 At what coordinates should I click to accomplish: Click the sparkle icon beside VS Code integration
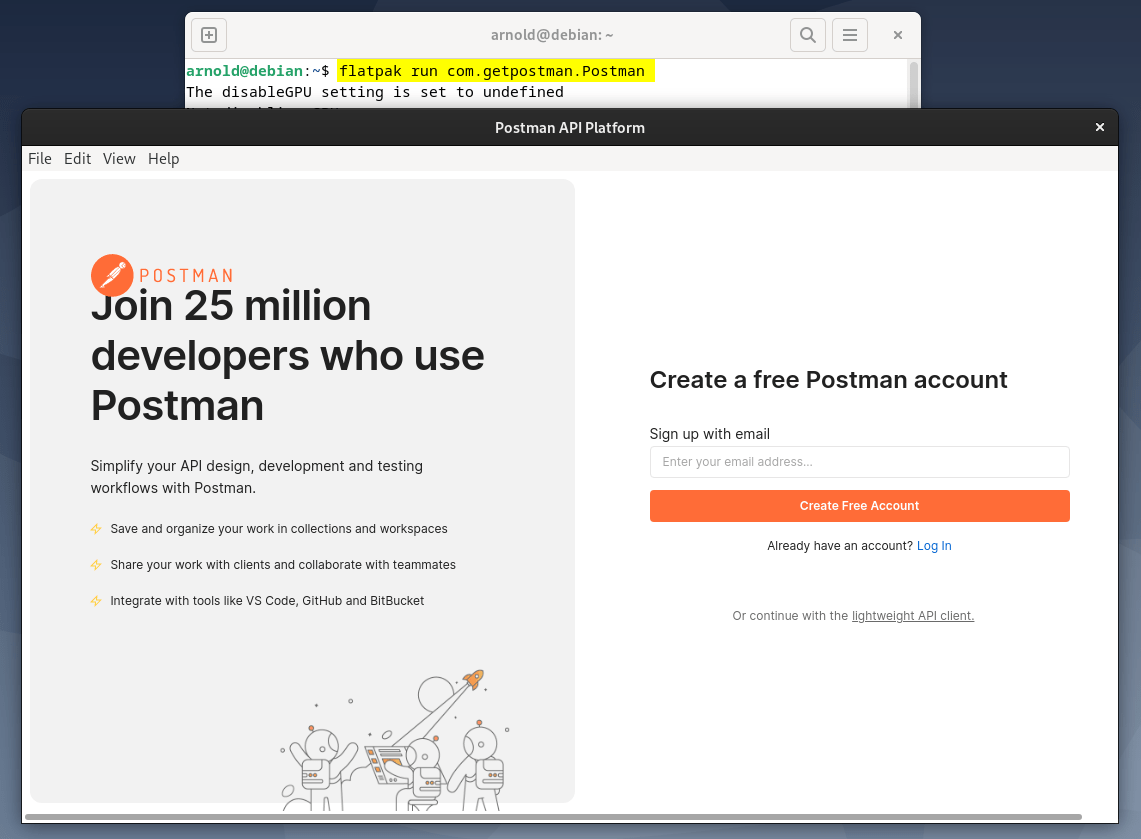click(96, 601)
